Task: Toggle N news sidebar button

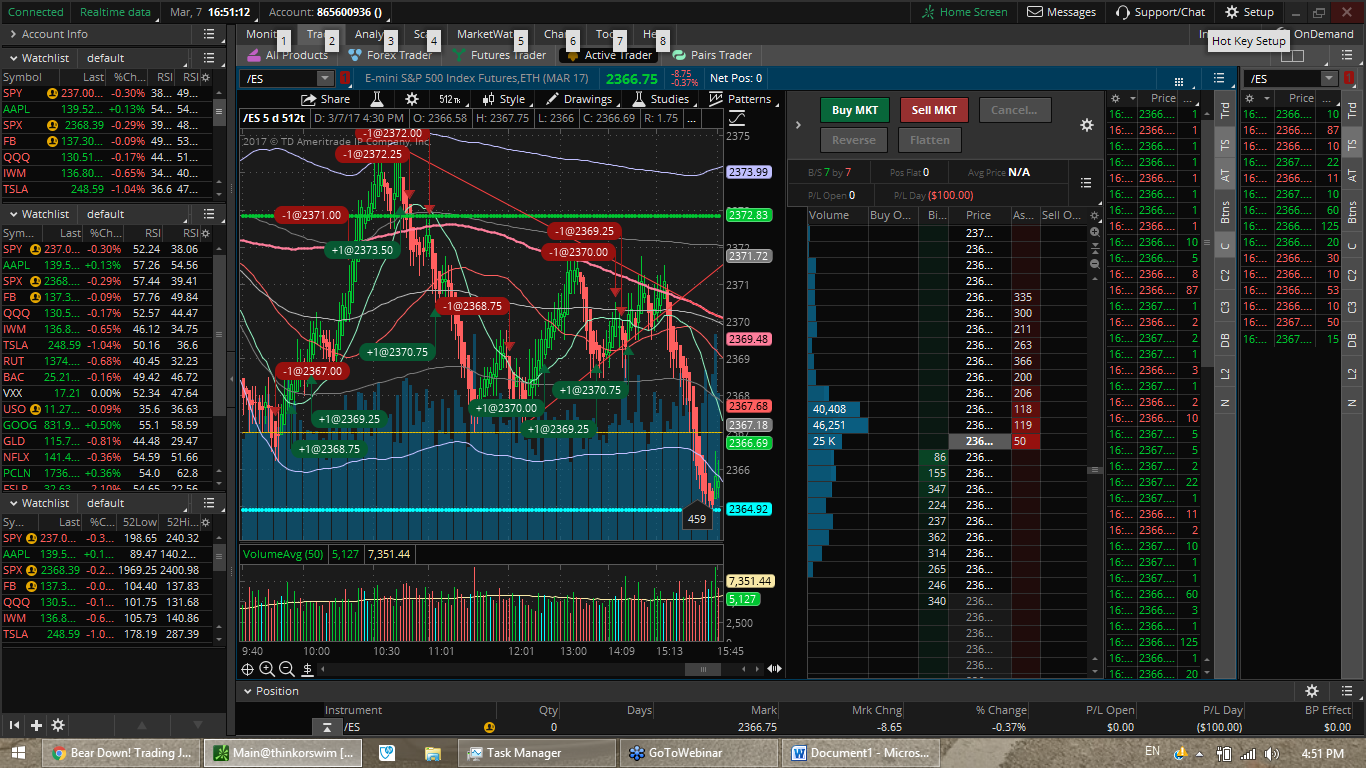Action: [1225, 402]
